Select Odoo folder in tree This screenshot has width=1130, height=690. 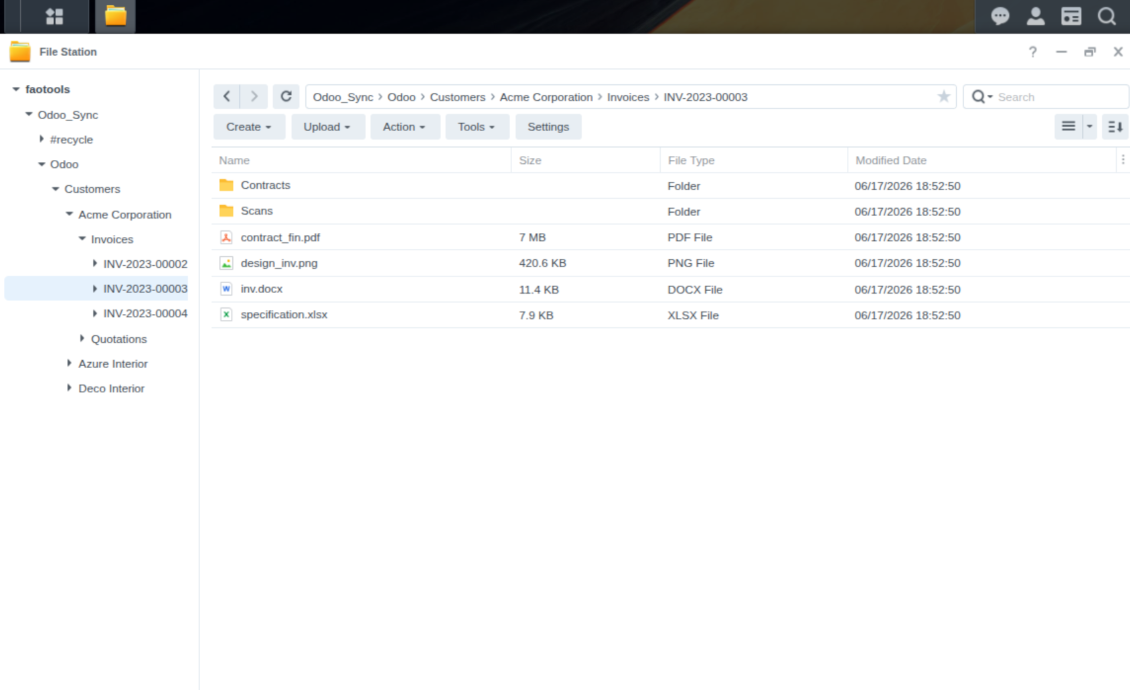coord(64,164)
